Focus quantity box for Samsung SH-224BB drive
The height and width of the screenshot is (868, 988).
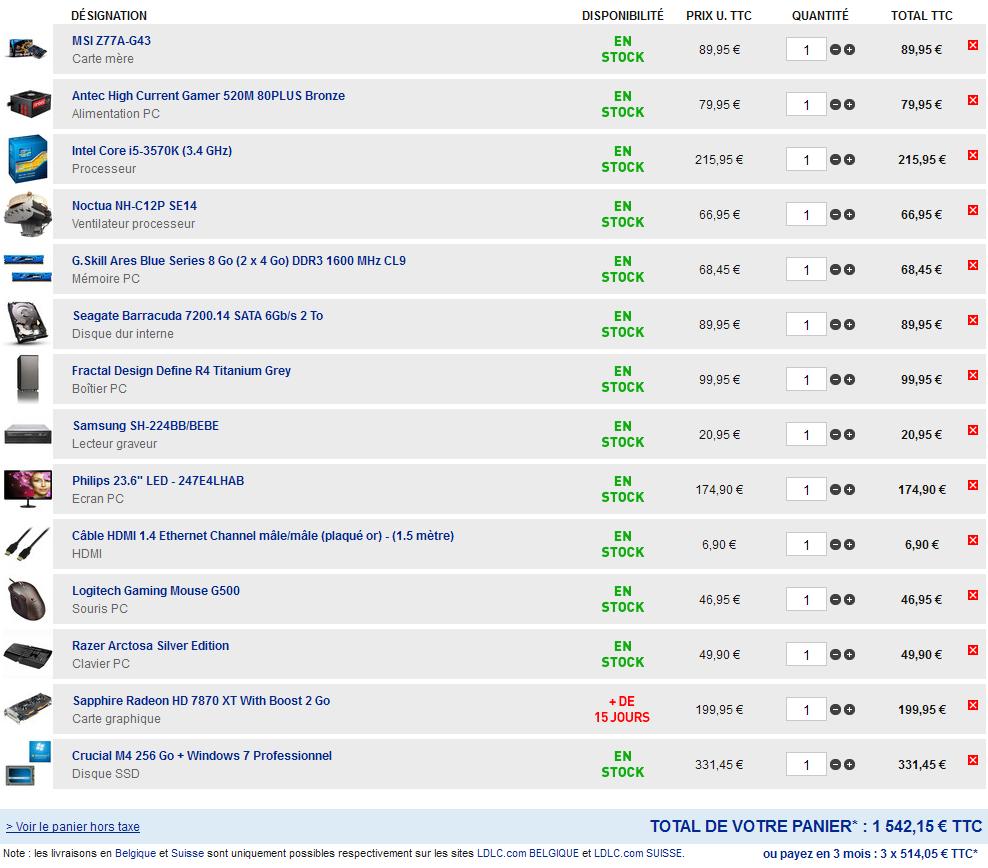(806, 434)
